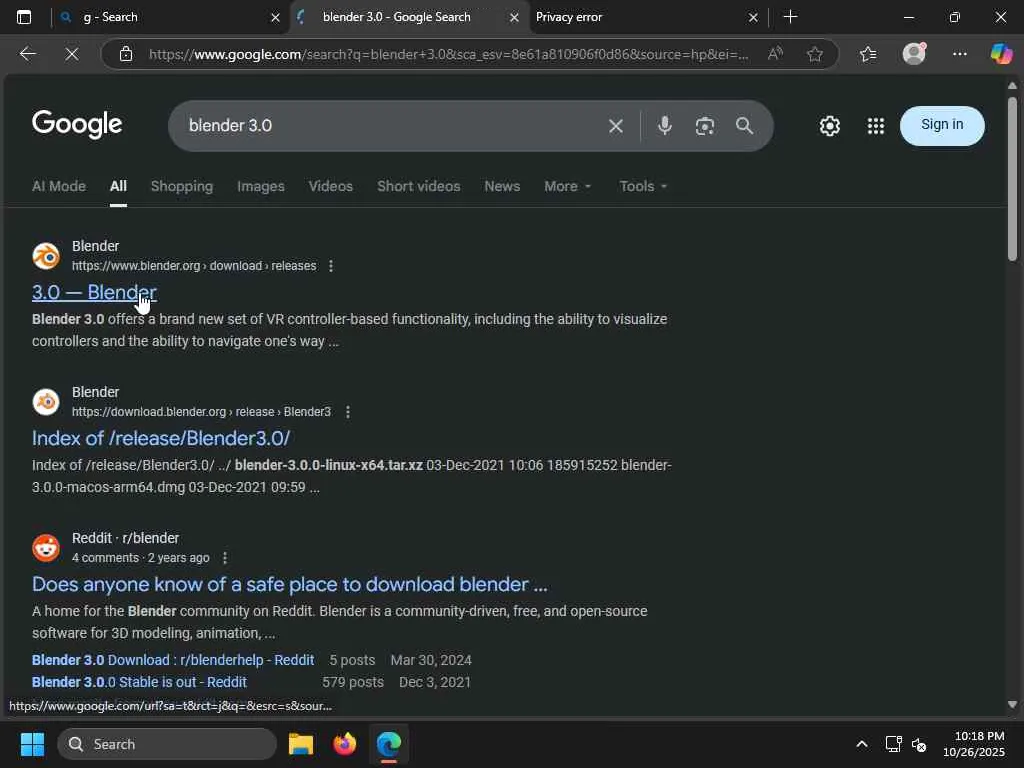Focus the browser address bar URL
1024x768 pixels.
[x=448, y=54]
